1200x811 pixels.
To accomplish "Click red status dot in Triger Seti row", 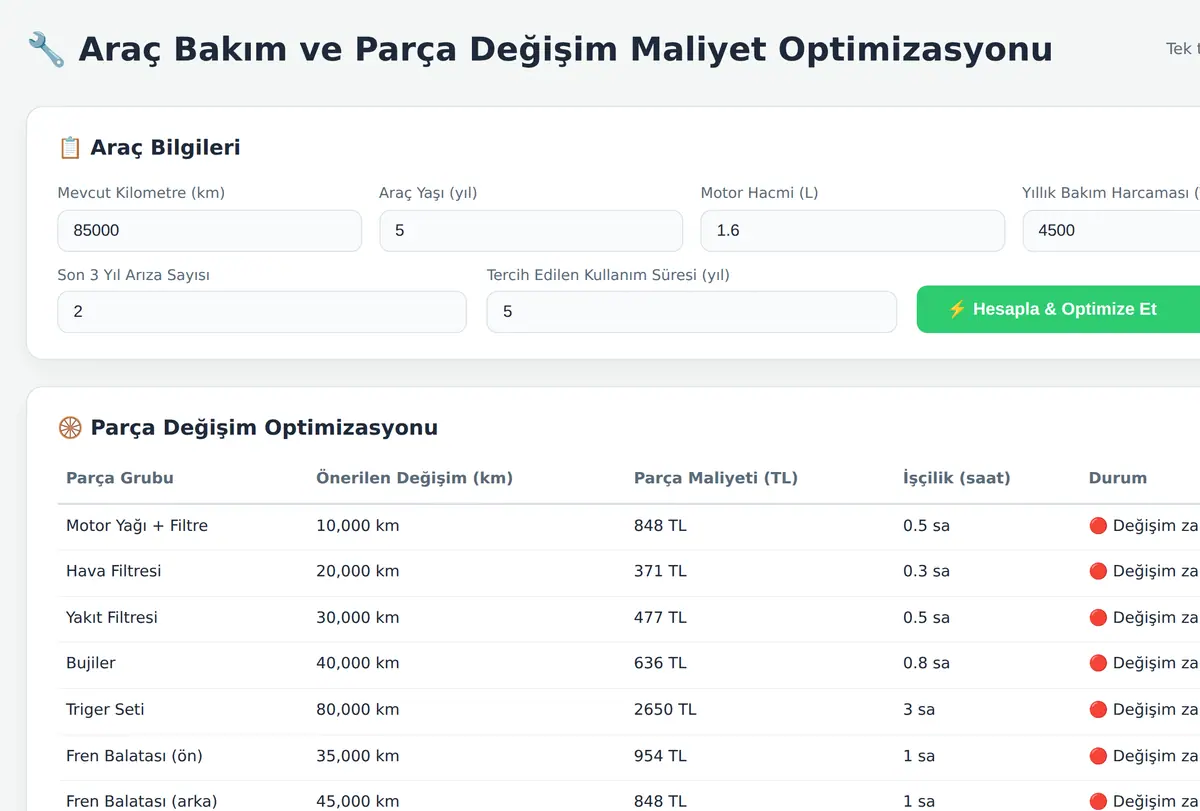I will coord(1098,710).
